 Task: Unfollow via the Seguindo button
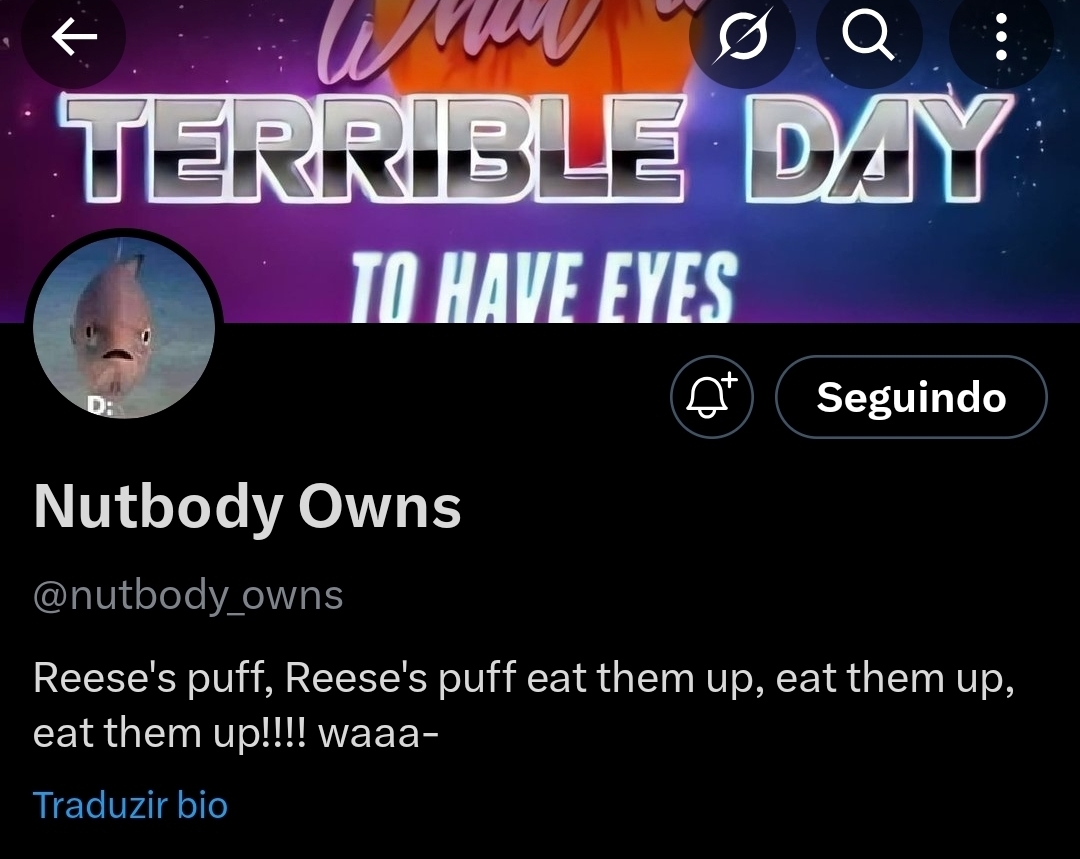[911, 397]
